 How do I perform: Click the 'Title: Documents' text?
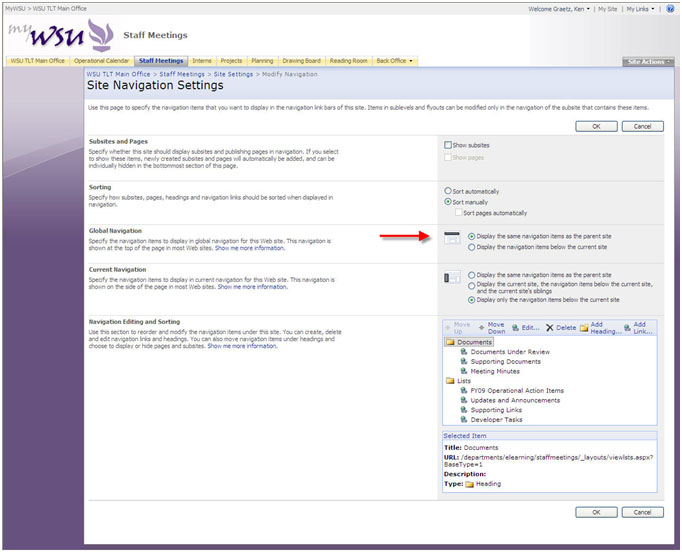(471, 447)
